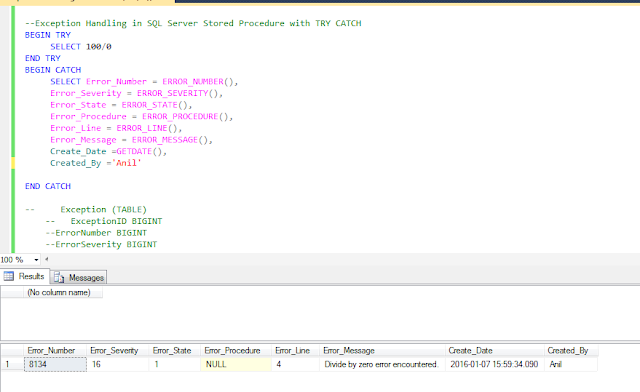
Task: Click the --ErrorSeverity BIGINT comment line
Action: [101, 244]
